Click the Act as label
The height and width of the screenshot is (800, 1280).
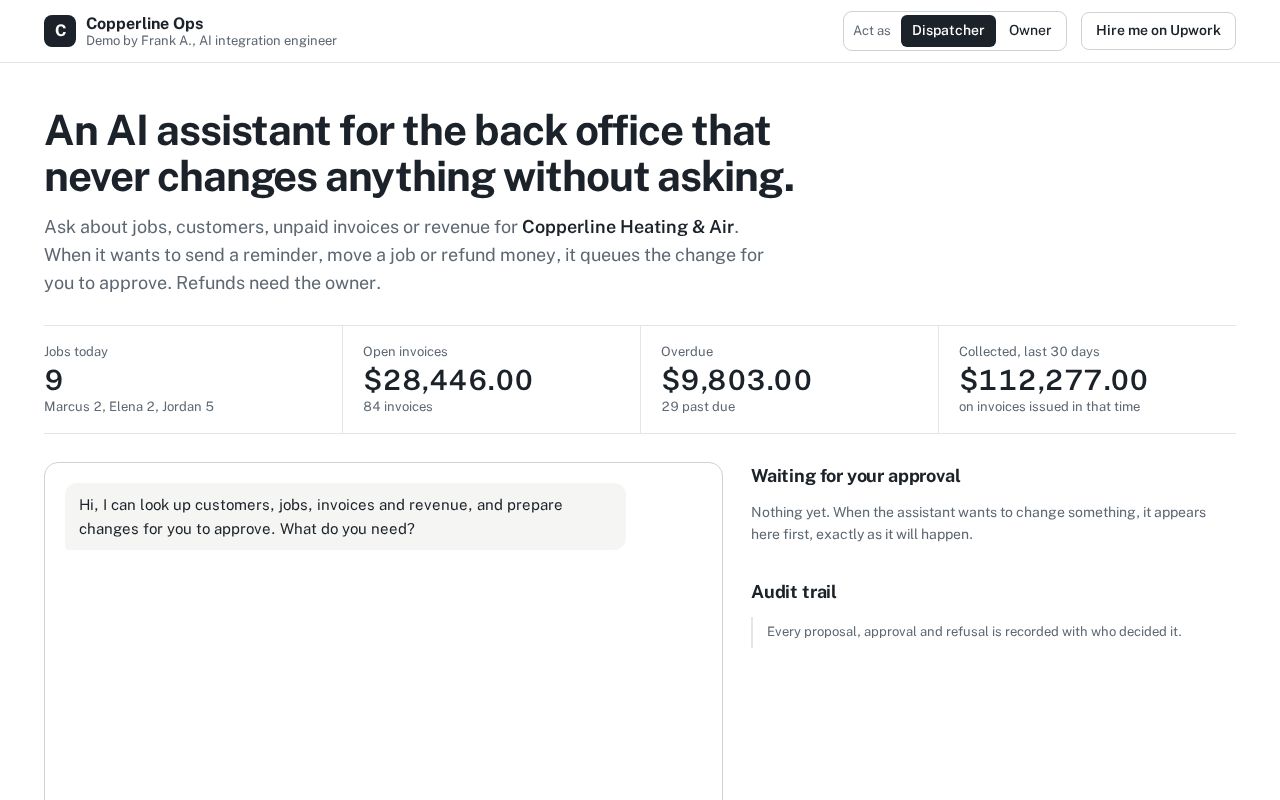(871, 31)
